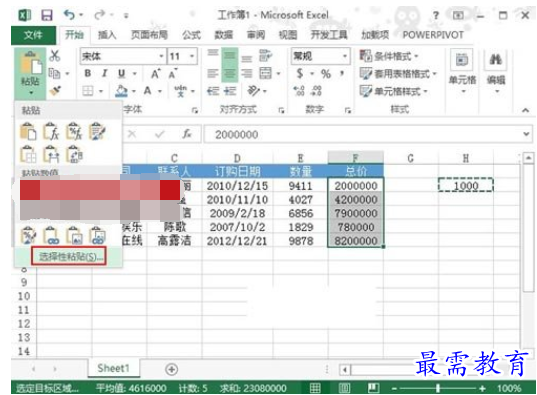This screenshot has width=537, height=395.
Task: Click the Merge and Center icon
Action: pyautogui.click(x=266, y=73)
